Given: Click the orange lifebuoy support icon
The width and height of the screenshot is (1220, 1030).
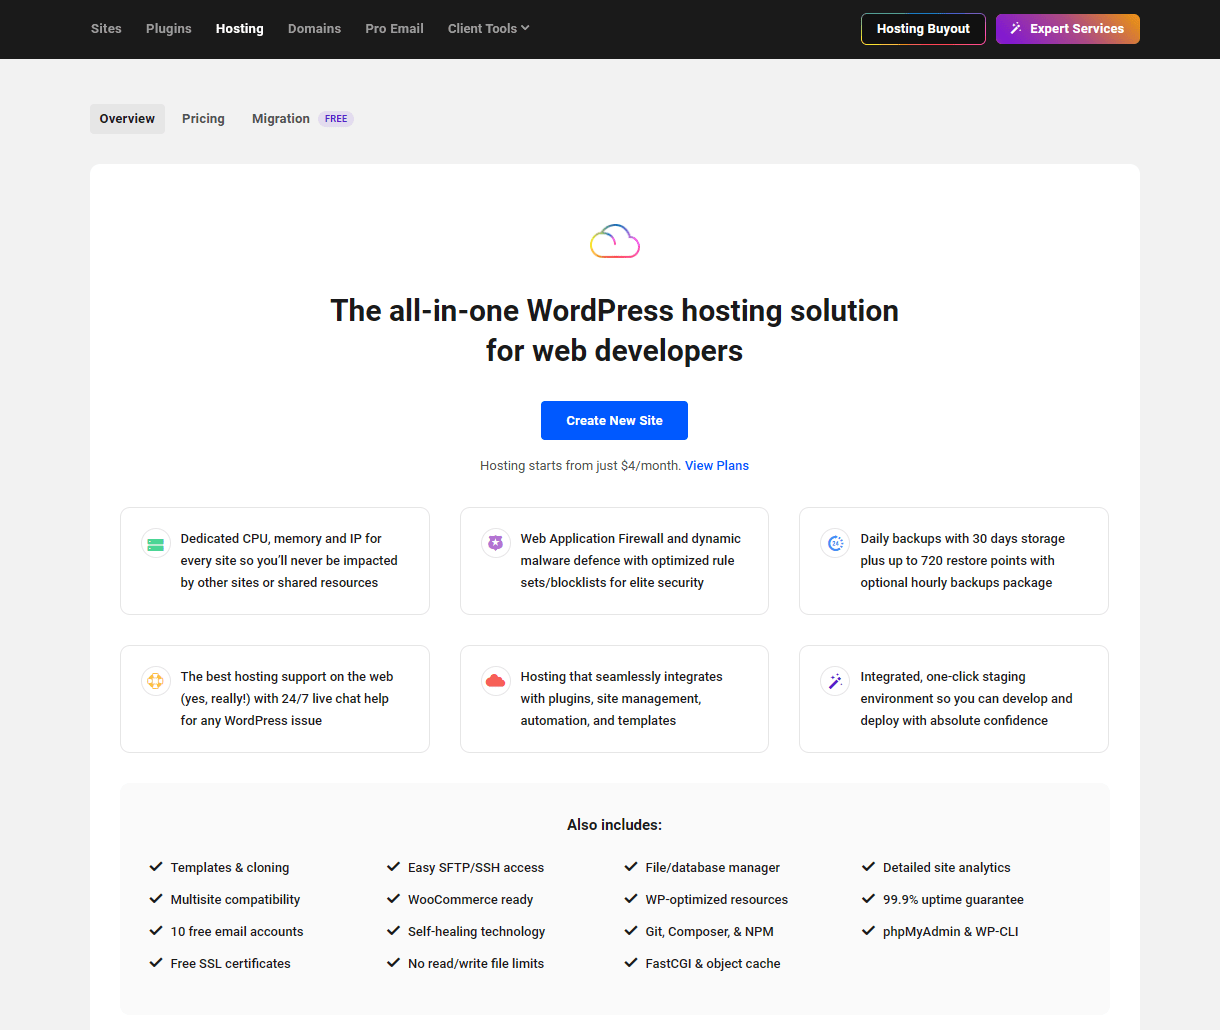Looking at the screenshot, I should click(155, 681).
